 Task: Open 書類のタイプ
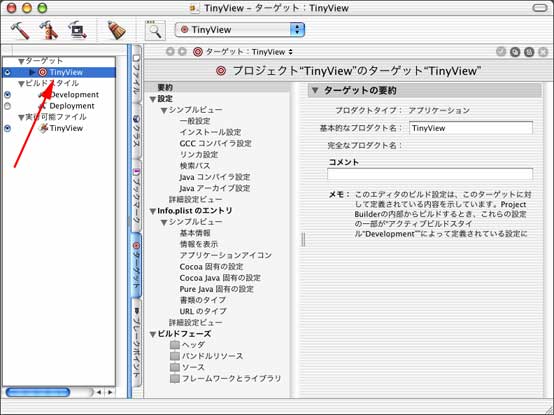(203, 300)
